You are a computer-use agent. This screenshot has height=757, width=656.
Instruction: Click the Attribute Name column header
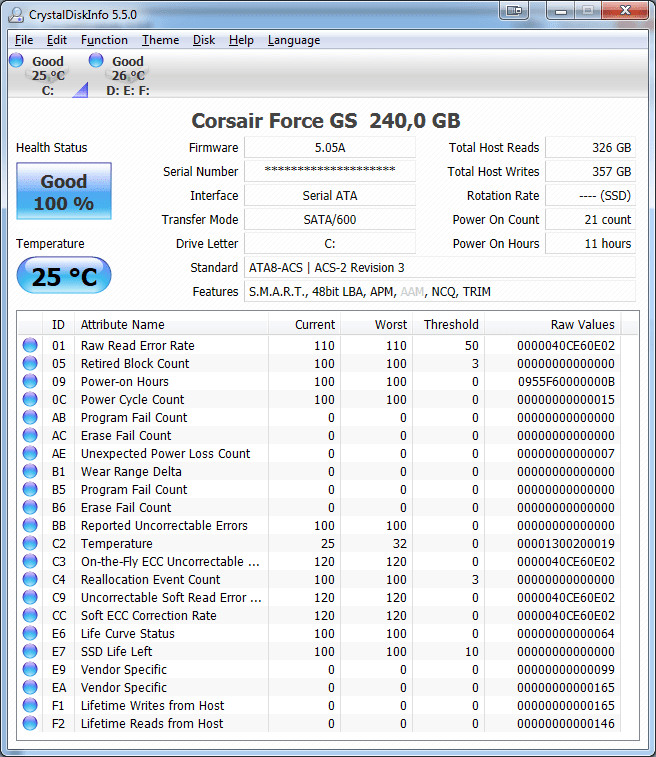(171, 324)
